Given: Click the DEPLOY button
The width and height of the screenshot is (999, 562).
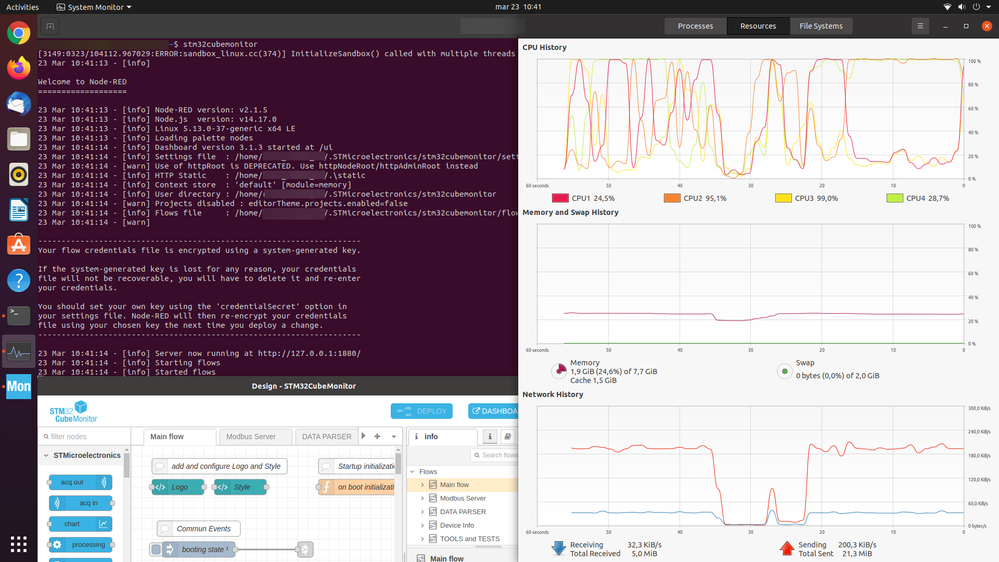Looking at the screenshot, I should tap(422, 411).
